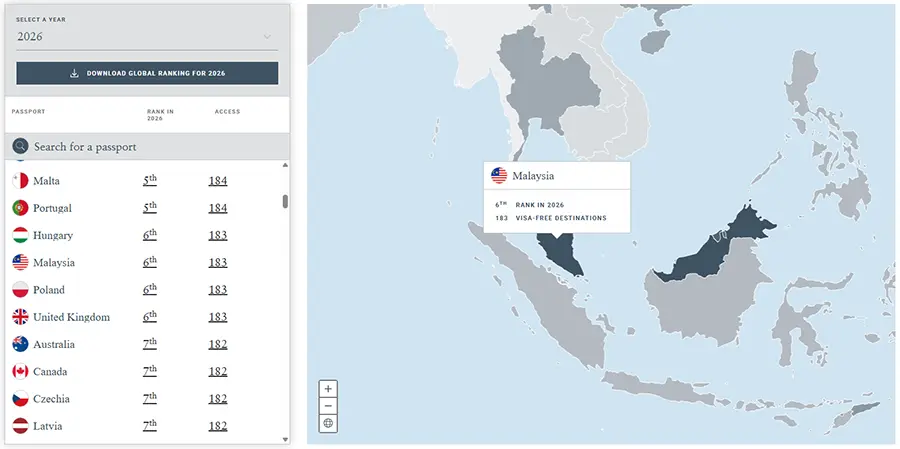Viewport: 900px width, 449px height.
Task: Click the Rank in 2026 column header
Action: coord(160,115)
